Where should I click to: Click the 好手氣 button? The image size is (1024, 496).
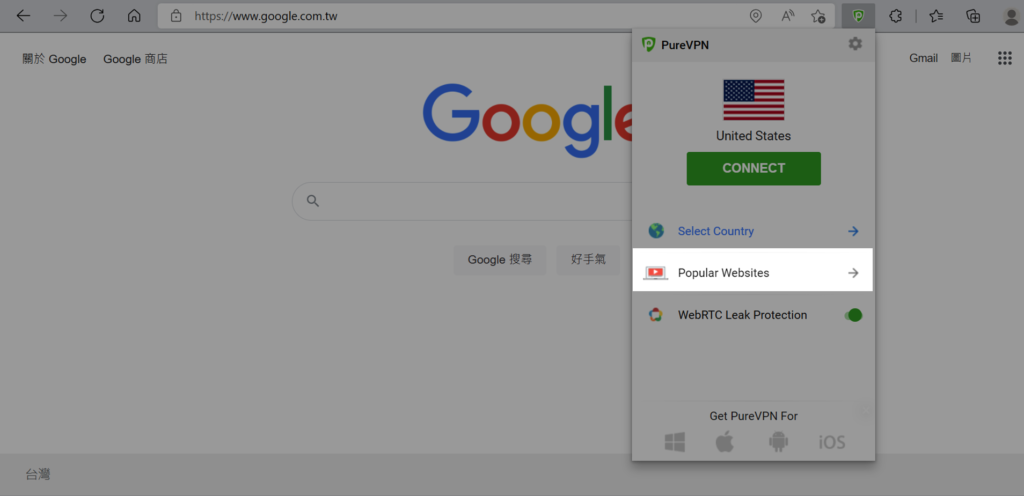click(x=588, y=260)
